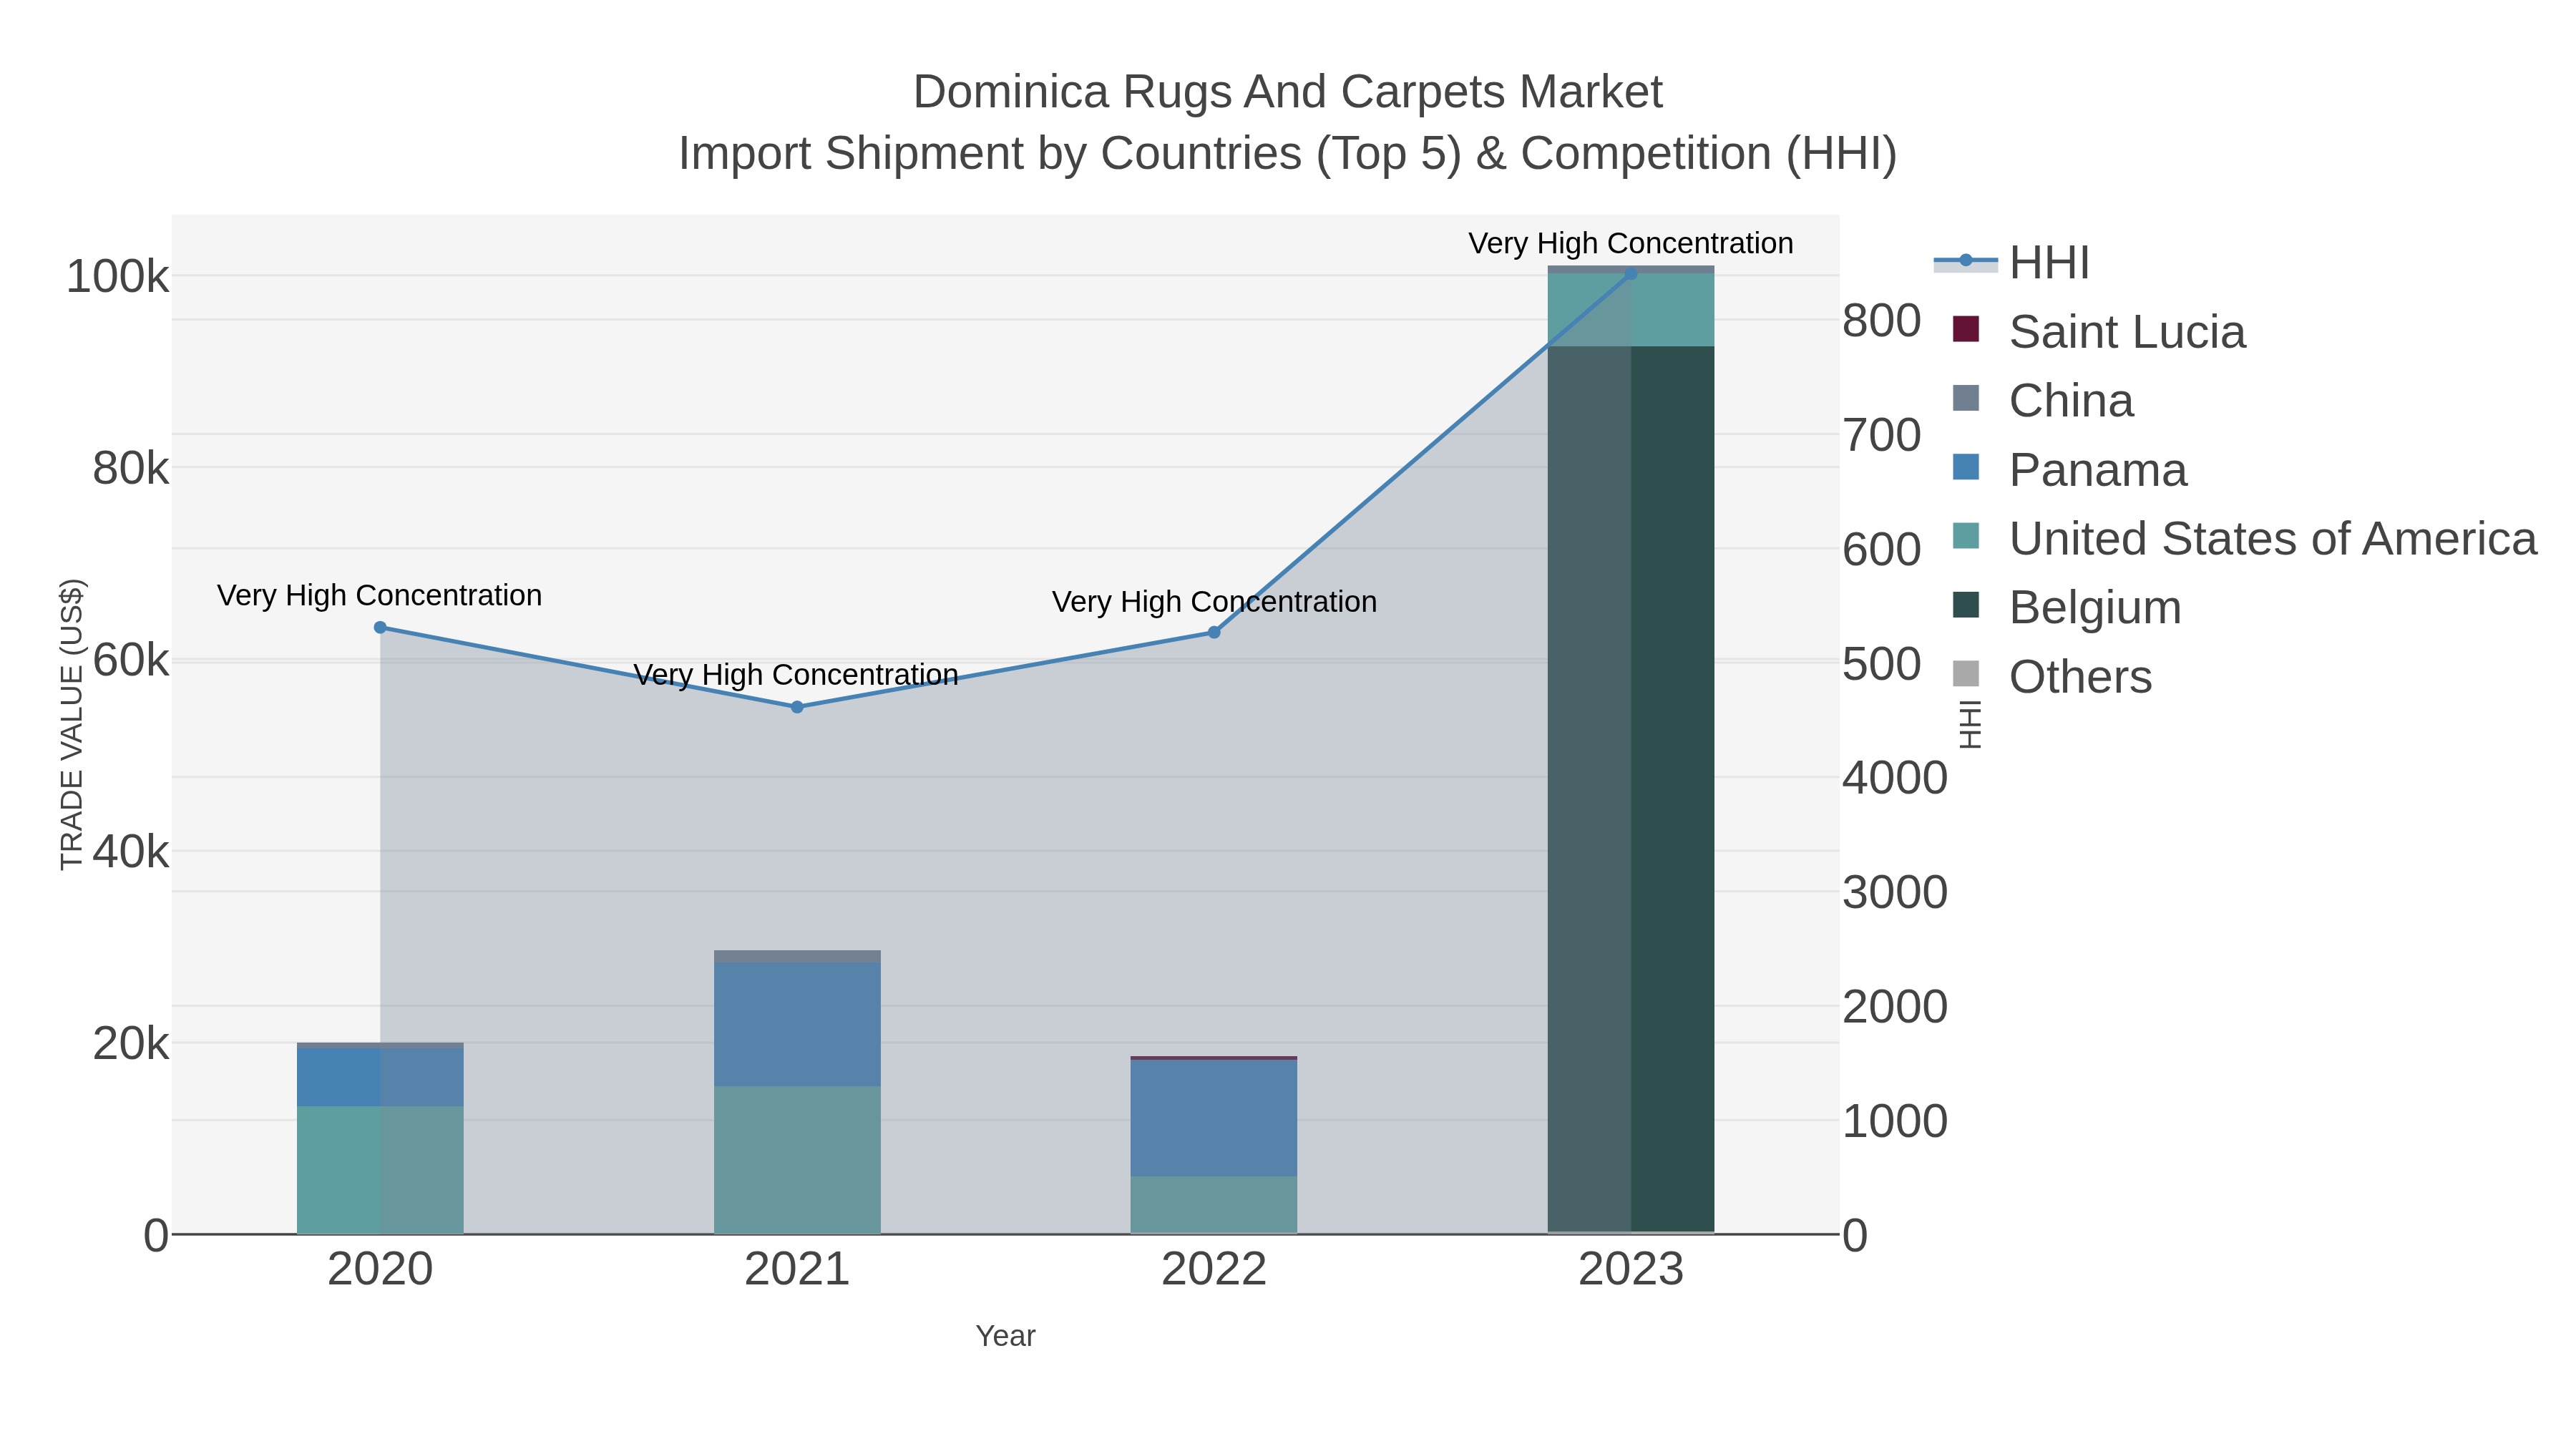Click 2021 Very High Concentration annotation
2576x1449 pixels.
(797, 675)
